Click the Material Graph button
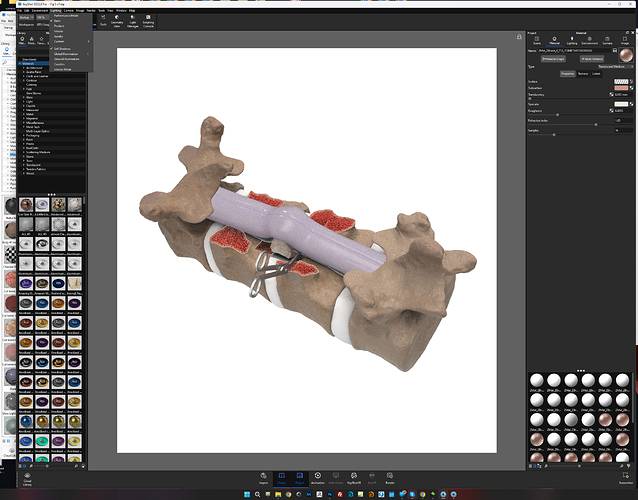638x500 pixels. click(553, 59)
